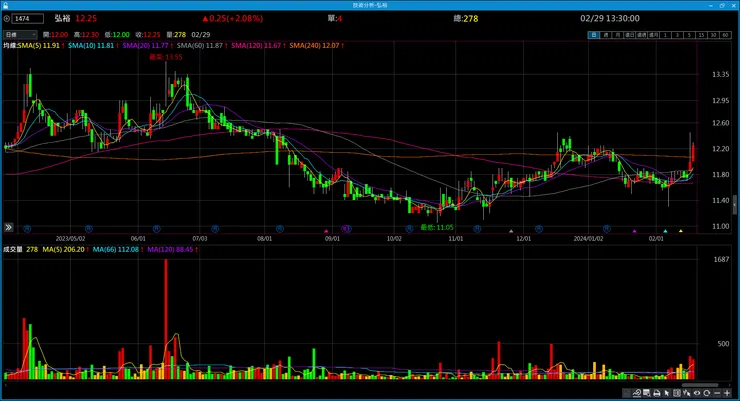Click the drawing line tool icon
740x401 pixels.
point(637,393)
